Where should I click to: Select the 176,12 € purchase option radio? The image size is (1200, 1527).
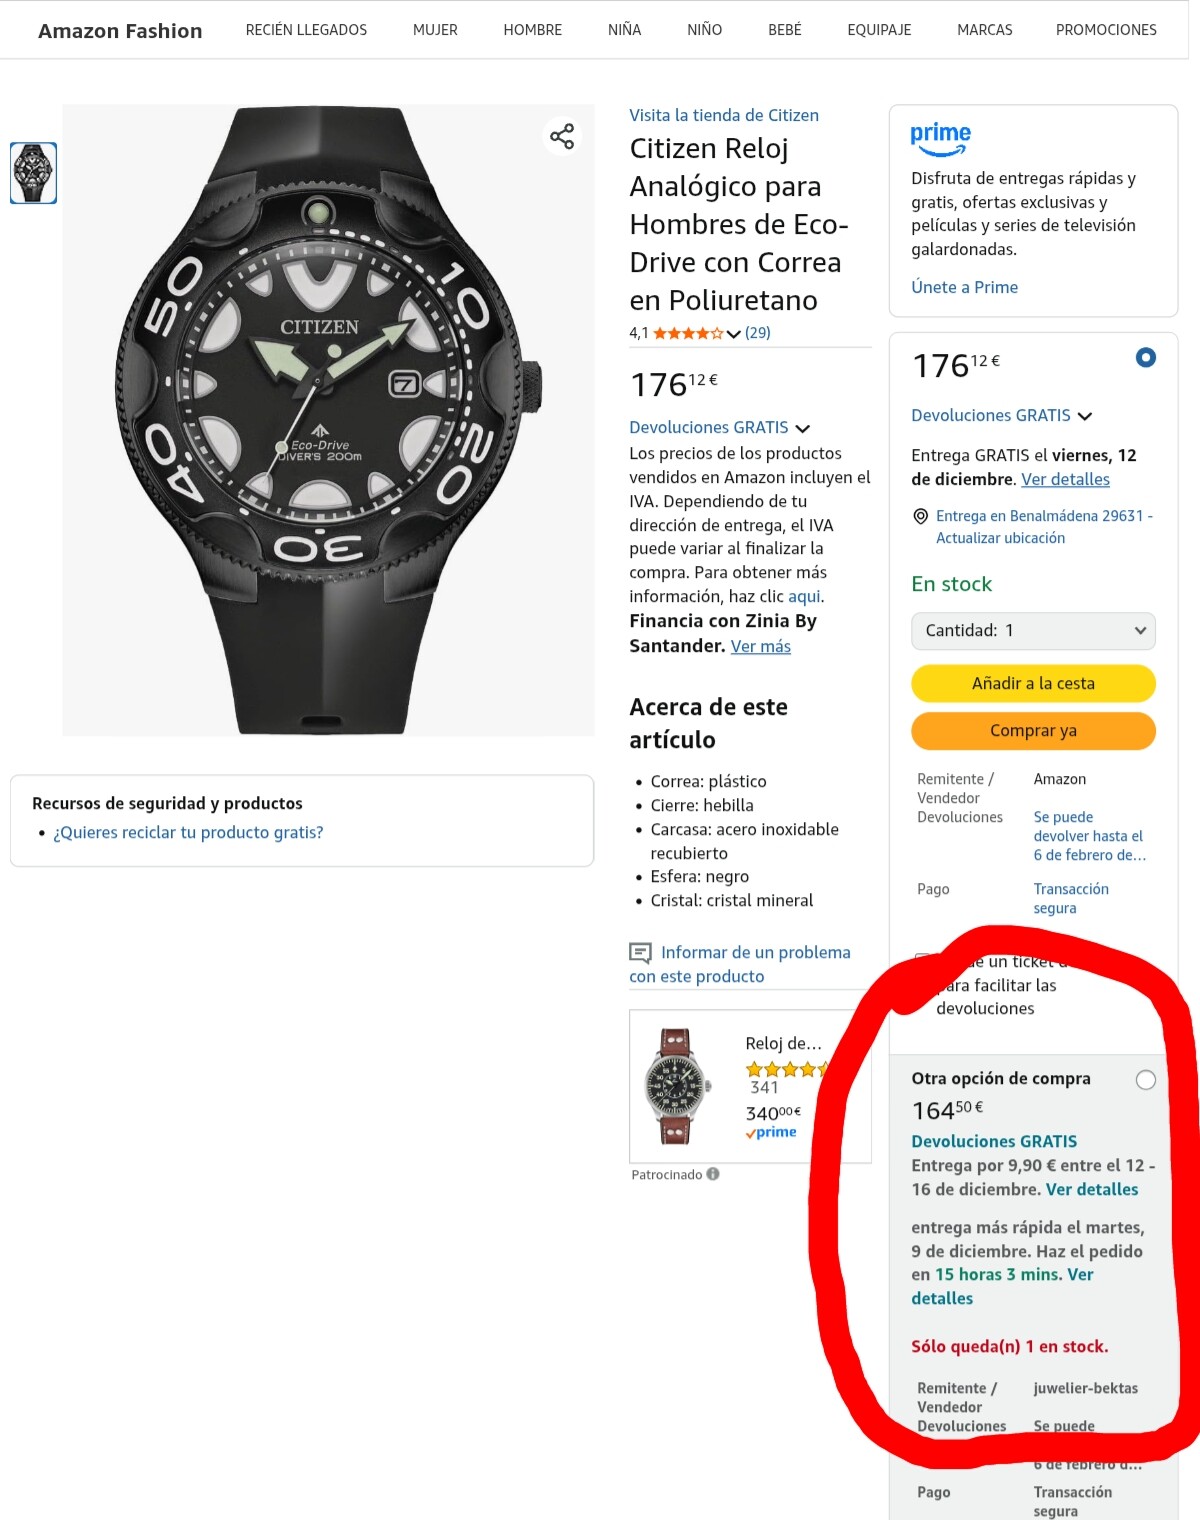(1146, 357)
